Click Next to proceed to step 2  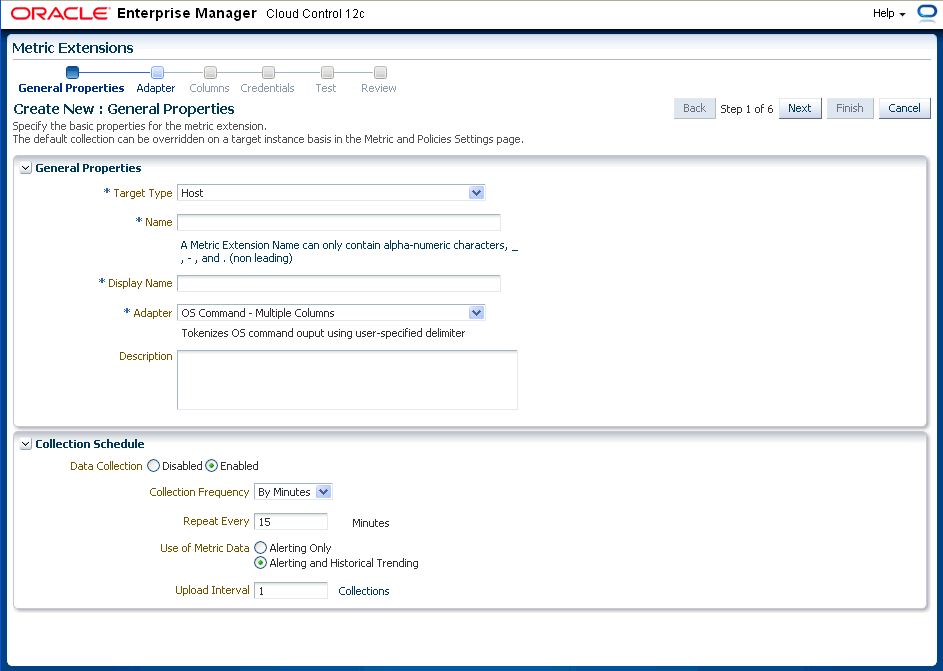point(800,108)
